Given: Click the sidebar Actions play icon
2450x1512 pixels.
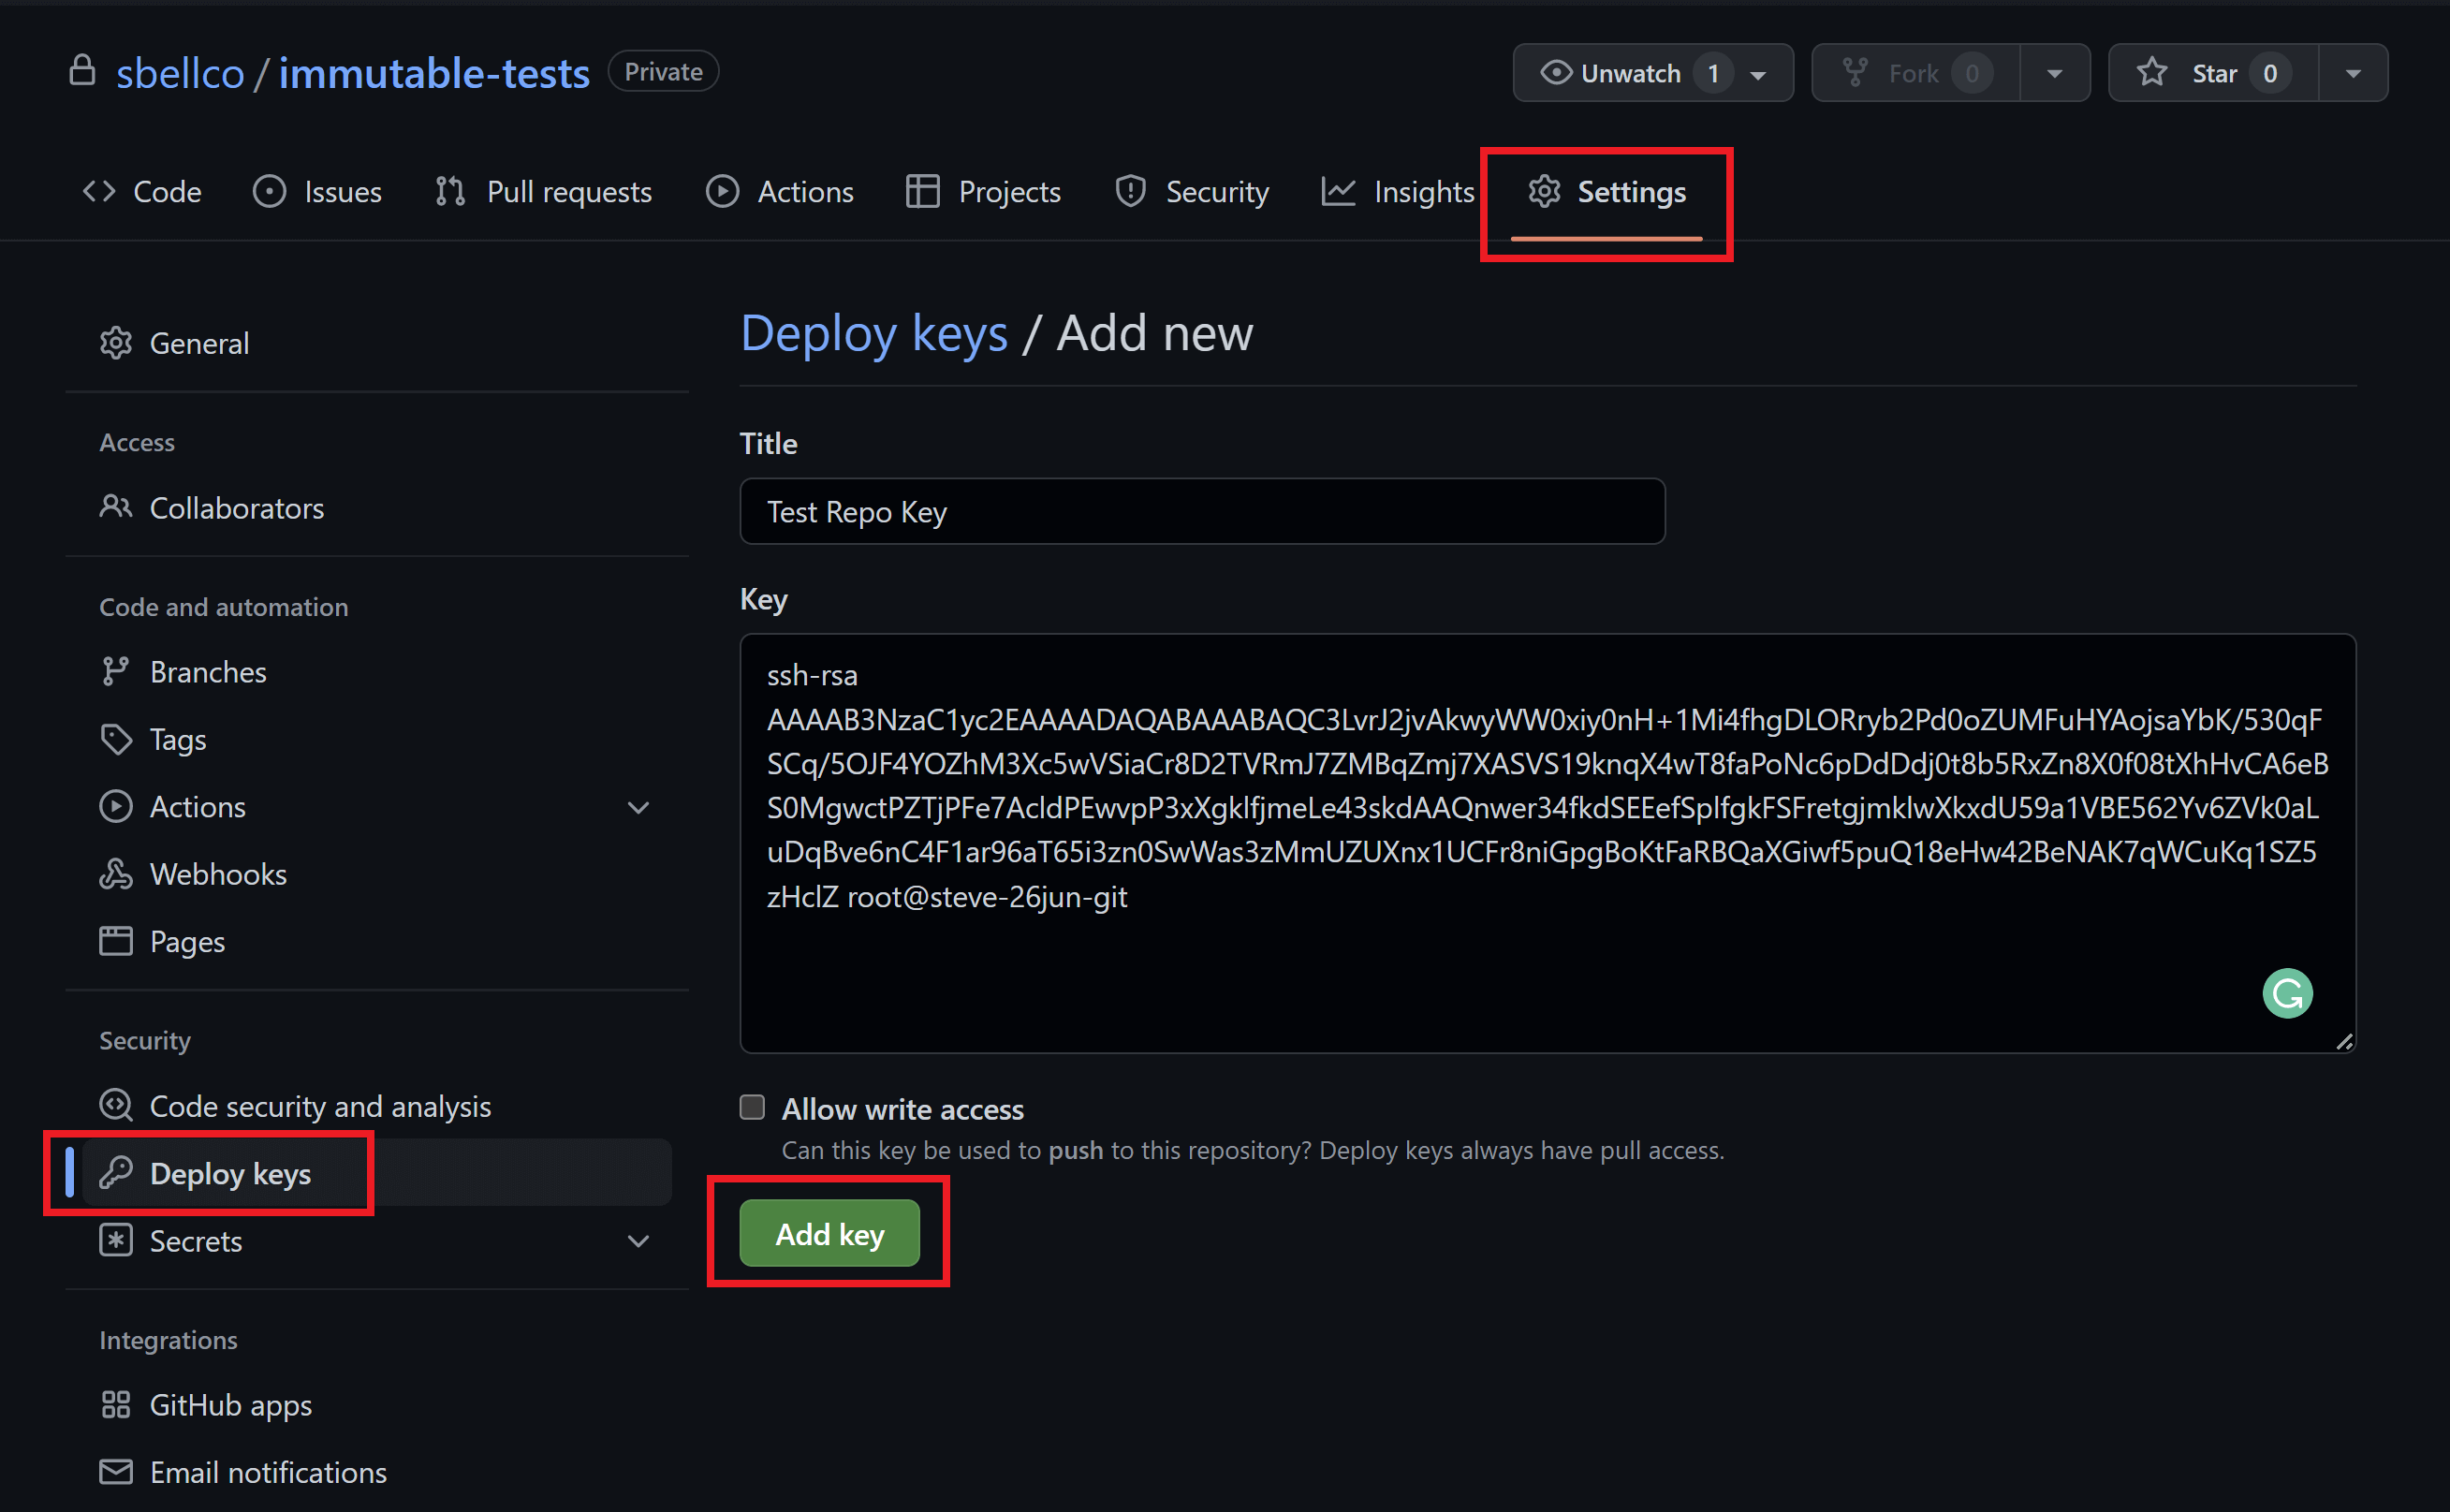Looking at the screenshot, I should tap(116, 806).
